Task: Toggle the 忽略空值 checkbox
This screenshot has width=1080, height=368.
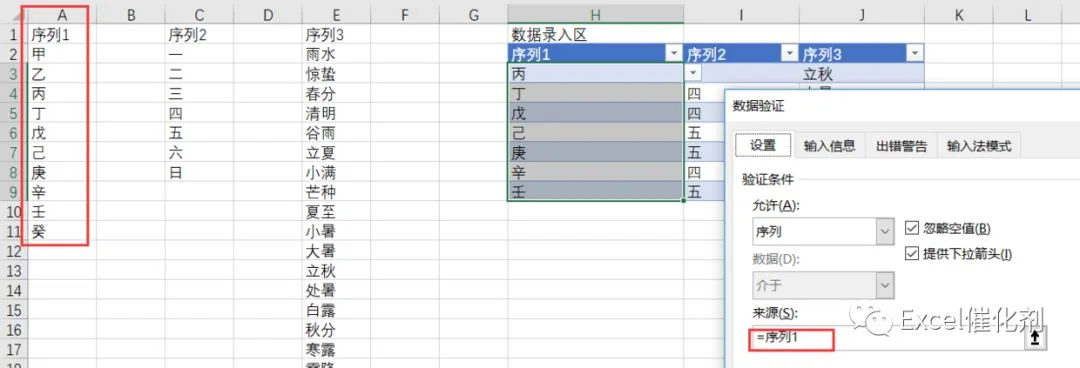Action: point(912,228)
